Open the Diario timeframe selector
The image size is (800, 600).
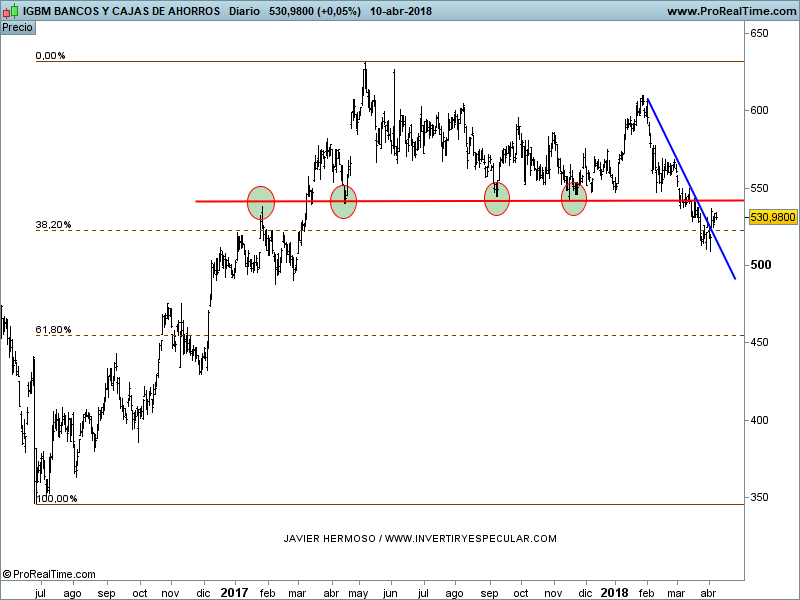point(247,11)
